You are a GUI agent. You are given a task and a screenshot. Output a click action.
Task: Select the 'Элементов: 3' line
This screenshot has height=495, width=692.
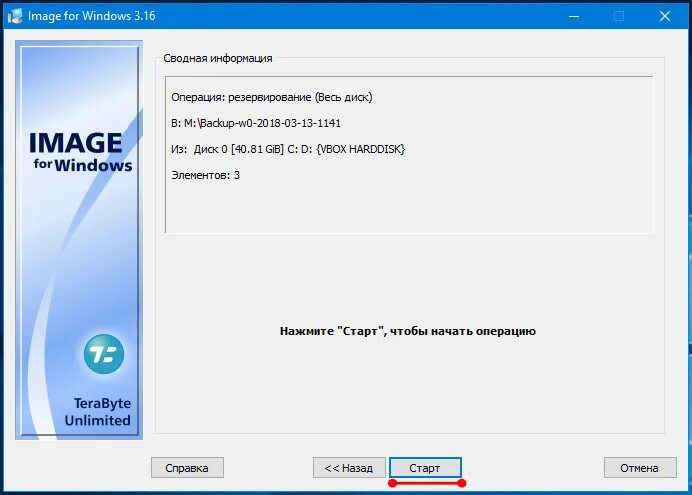point(205,175)
